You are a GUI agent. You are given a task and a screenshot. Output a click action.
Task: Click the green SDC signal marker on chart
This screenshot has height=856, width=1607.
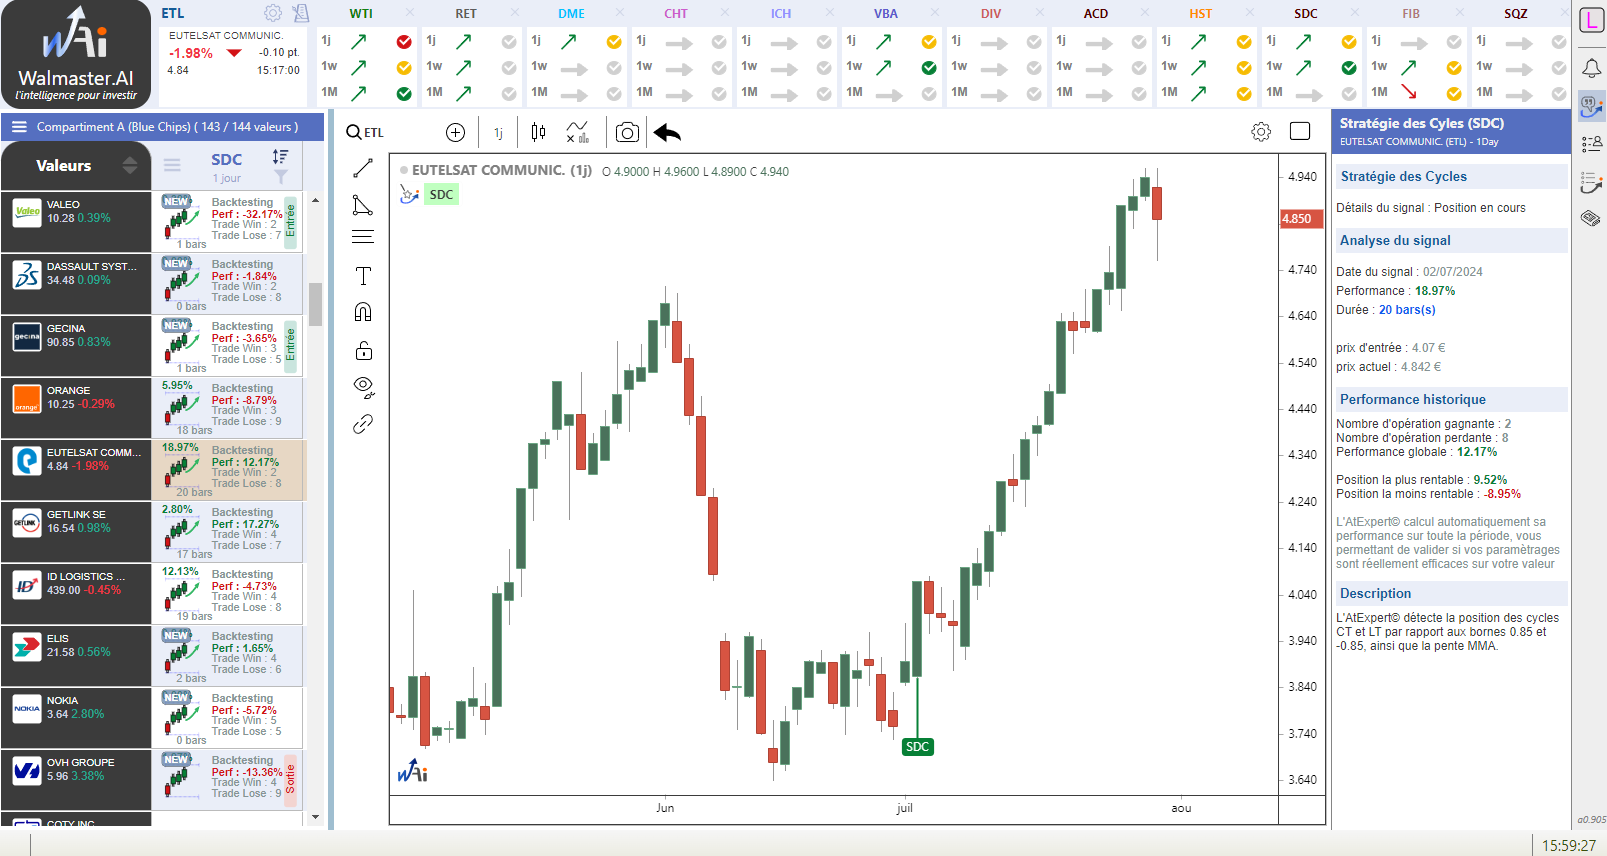tap(917, 746)
